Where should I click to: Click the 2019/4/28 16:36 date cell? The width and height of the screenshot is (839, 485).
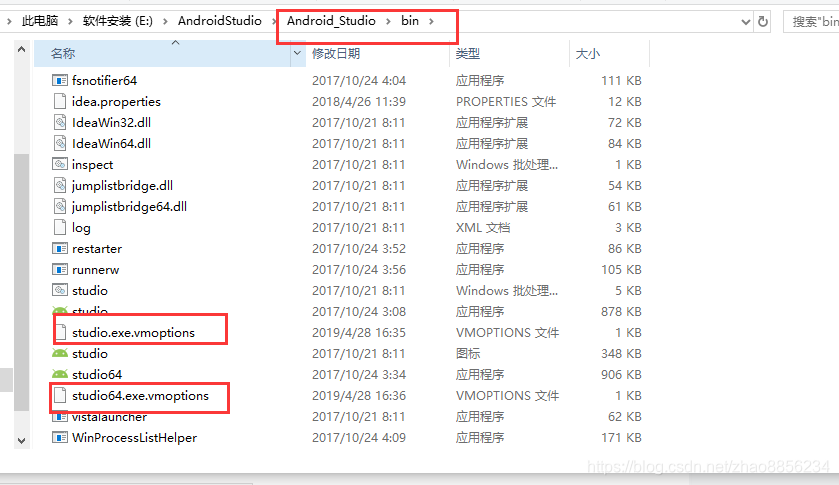[x=359, y=395]
